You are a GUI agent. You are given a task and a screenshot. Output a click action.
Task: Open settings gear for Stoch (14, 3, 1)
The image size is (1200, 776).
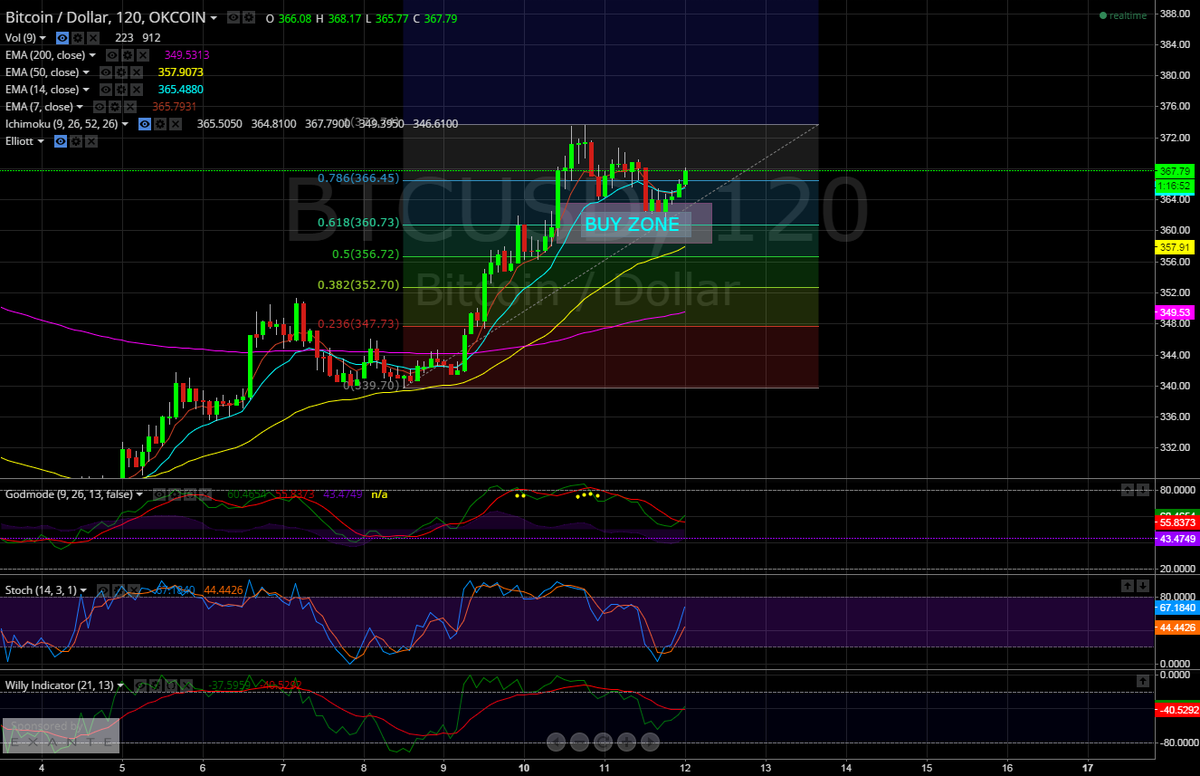118,590
